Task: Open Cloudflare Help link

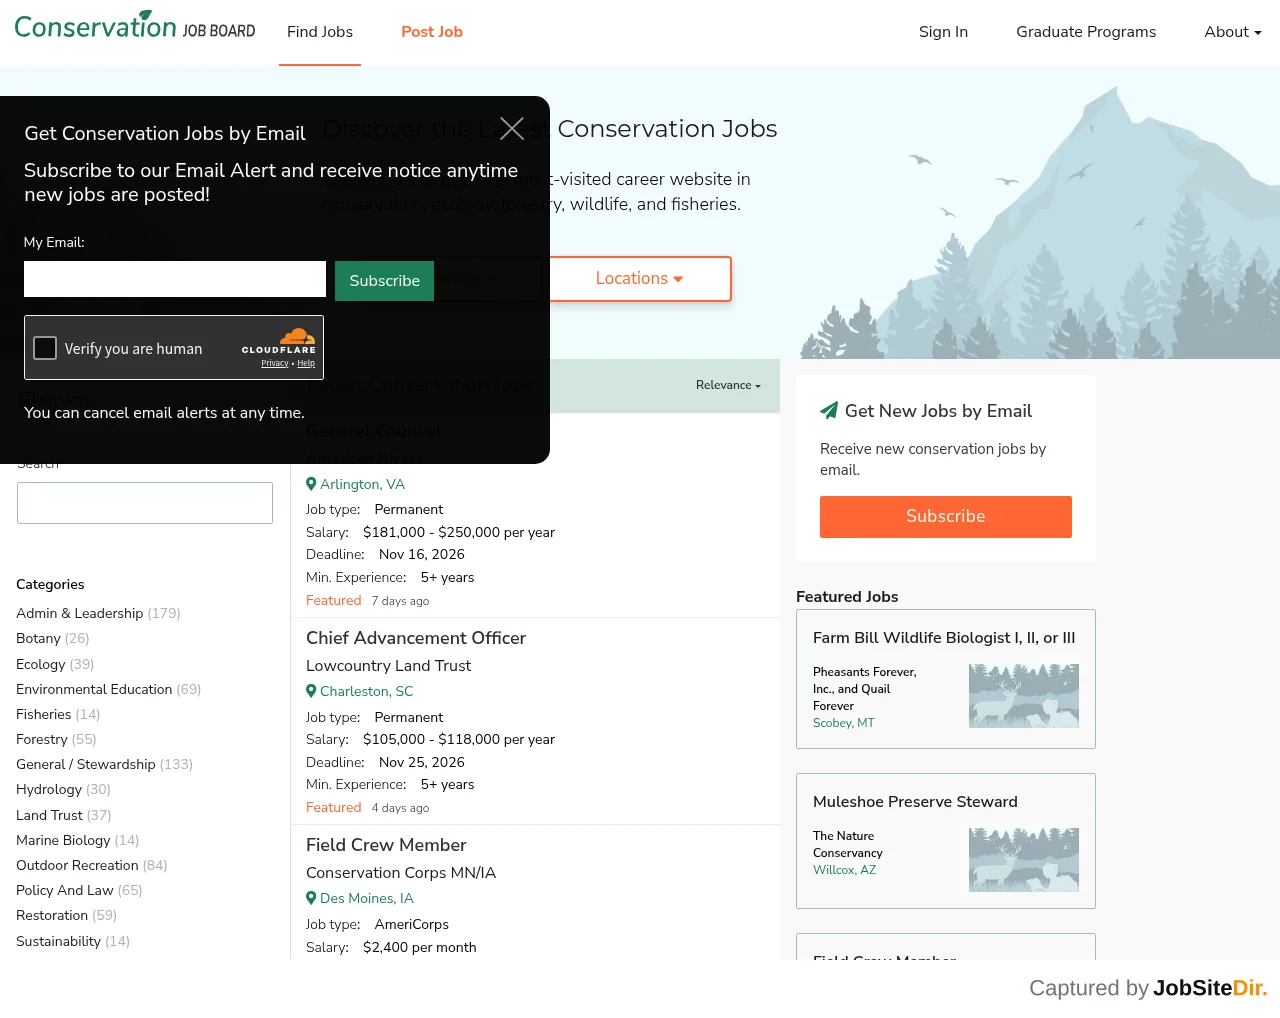Action: click(x=306, y=363)
